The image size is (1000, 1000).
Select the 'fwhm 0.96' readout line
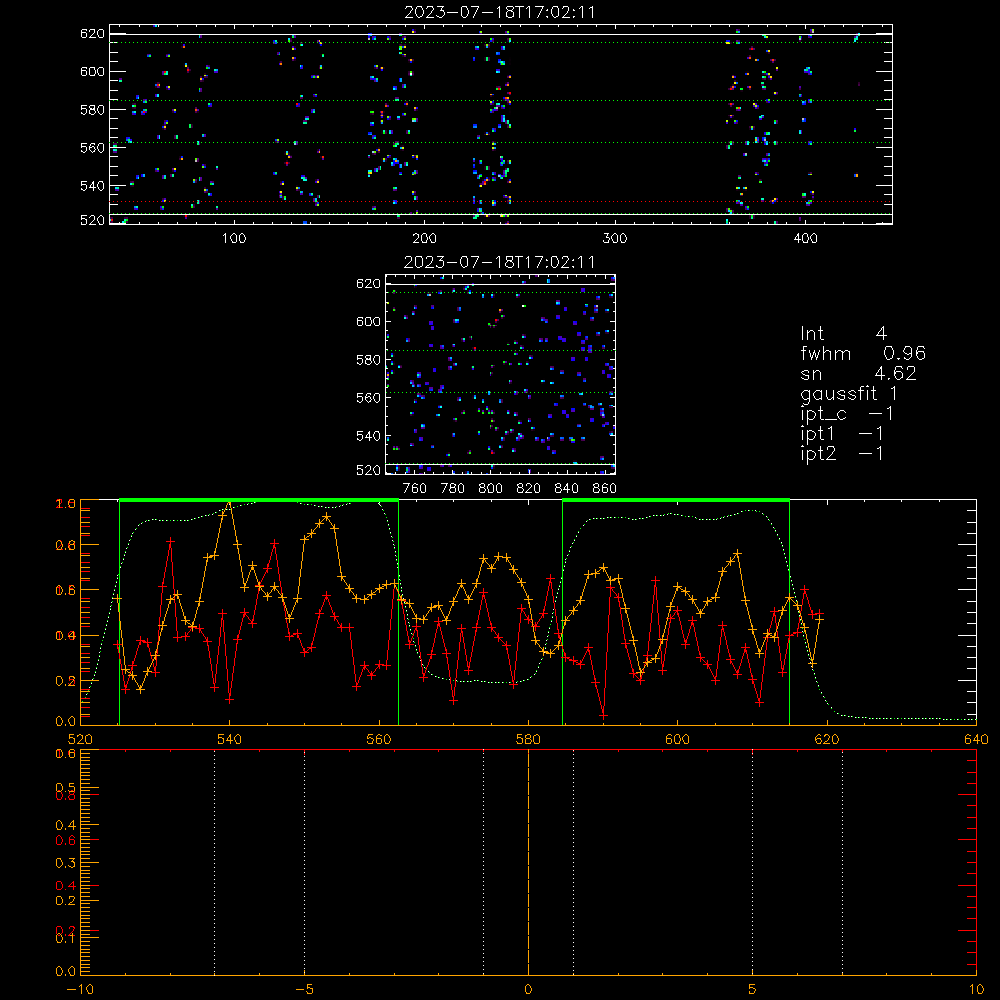coord(863,353)
